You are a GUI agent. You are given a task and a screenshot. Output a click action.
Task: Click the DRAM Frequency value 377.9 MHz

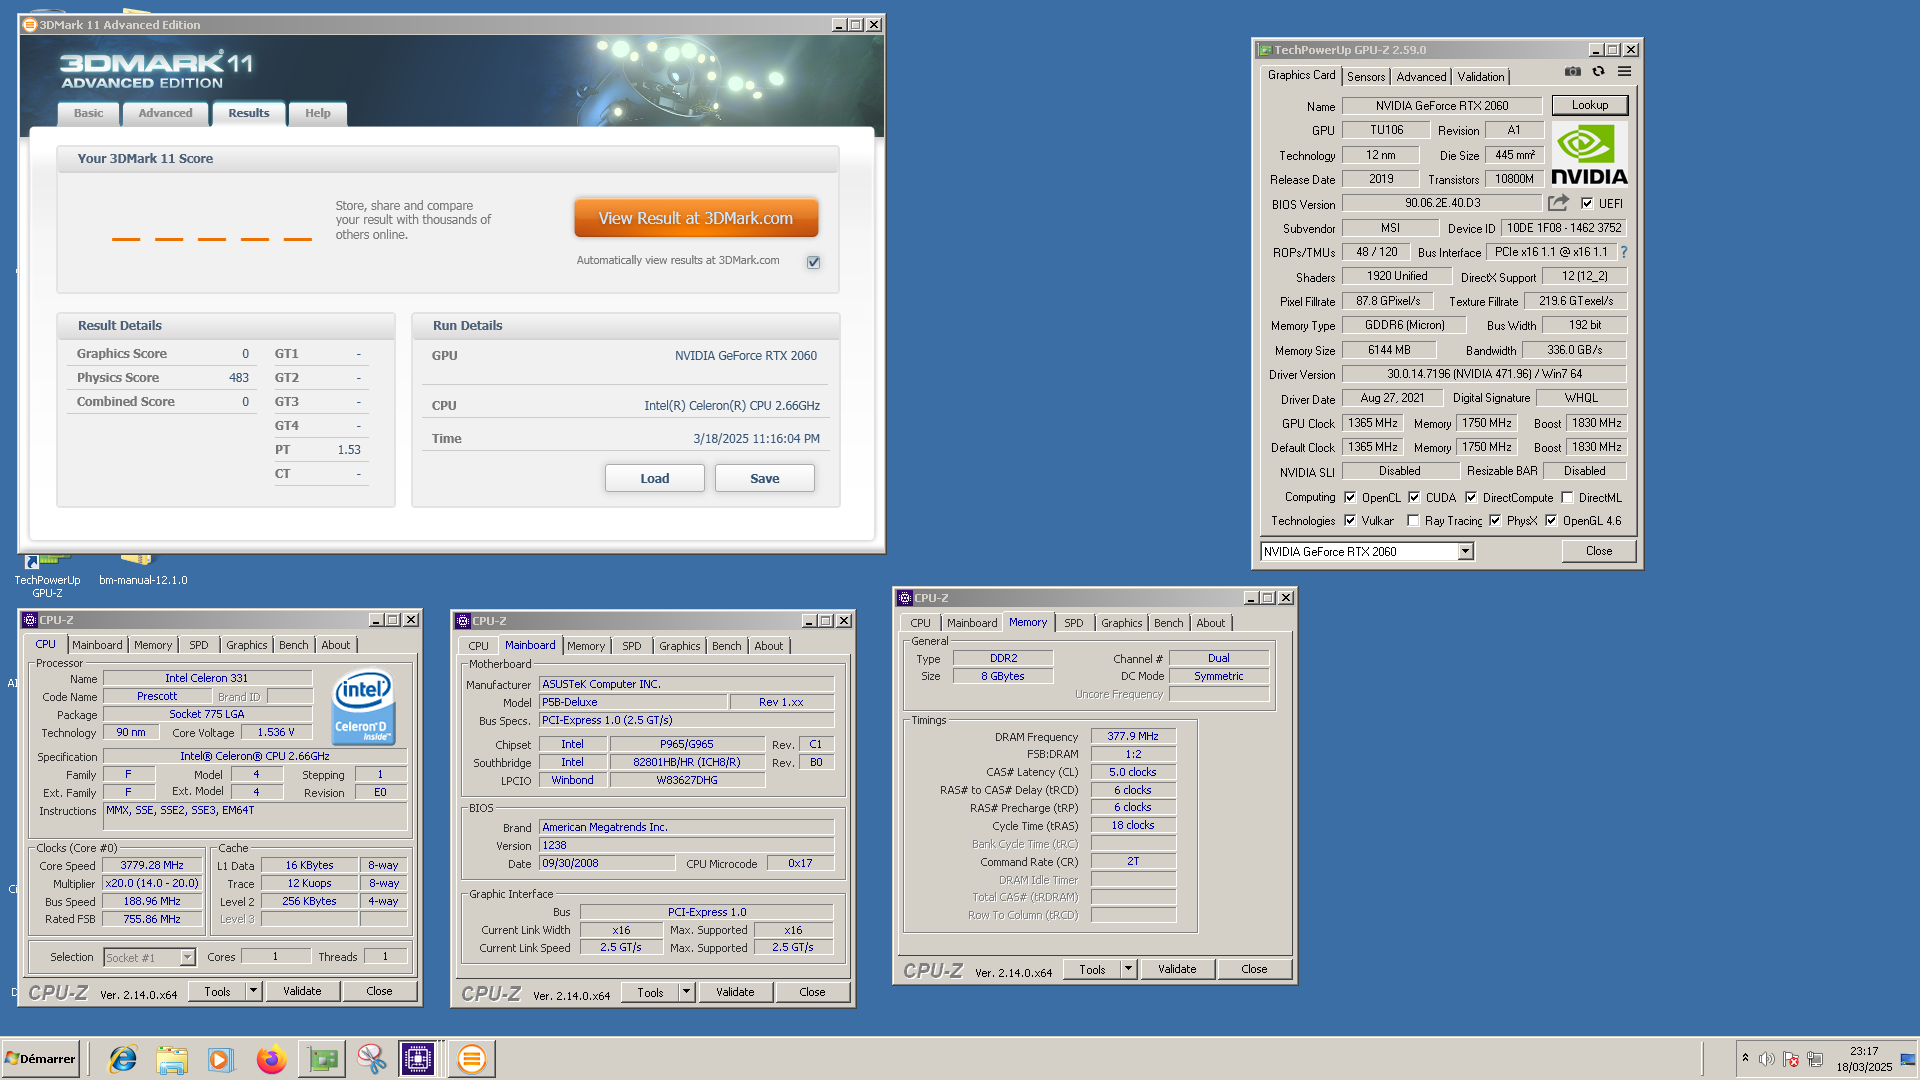(1133, 736)
